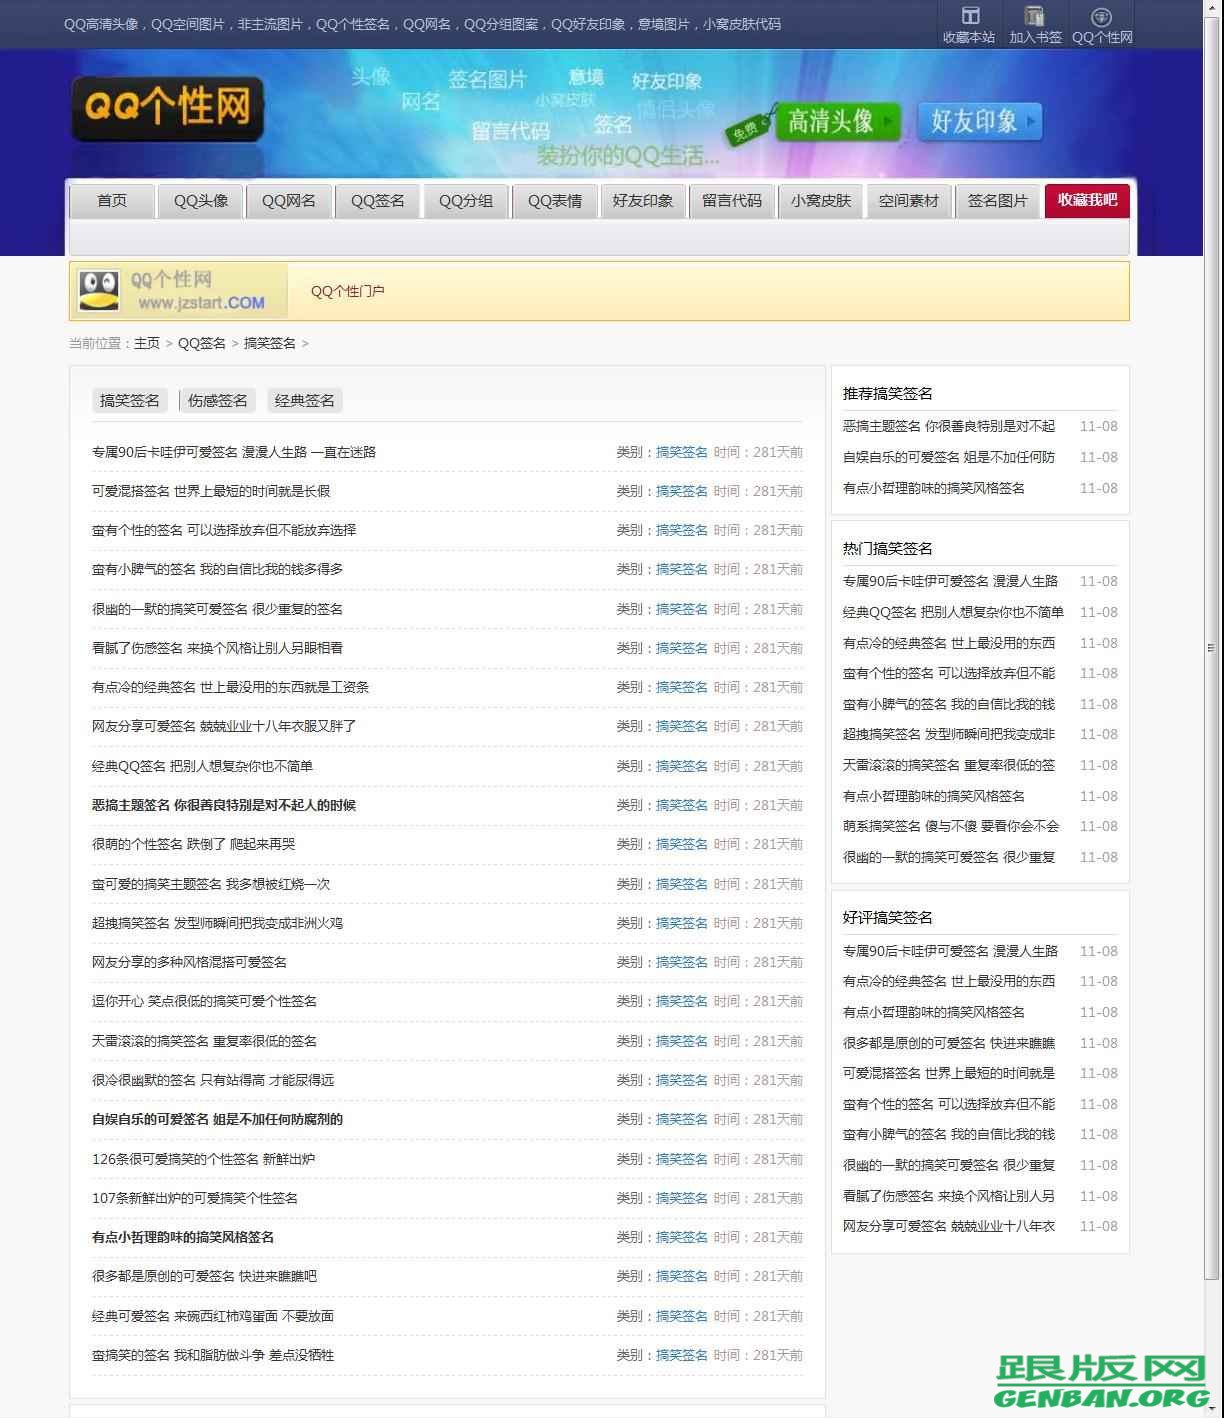Screen dimensions: 1224x1418
Task: Click a 搞笑签名 category link in the list
Action: [x=682, y=451]
